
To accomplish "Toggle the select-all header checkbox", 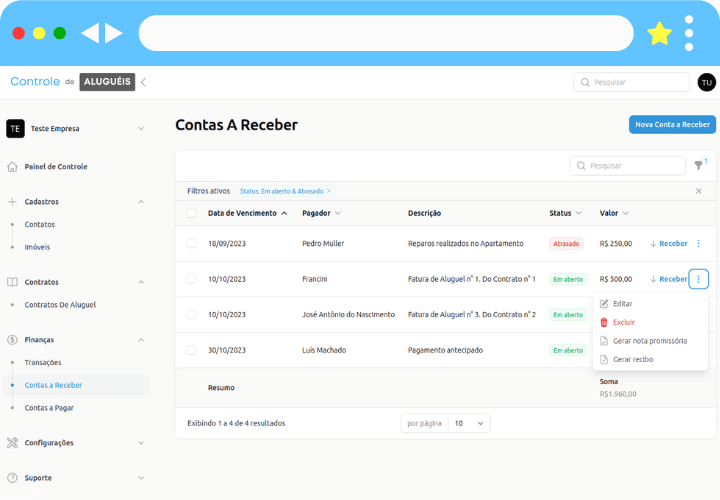I will pyautogui.click(x=191, y=213).
